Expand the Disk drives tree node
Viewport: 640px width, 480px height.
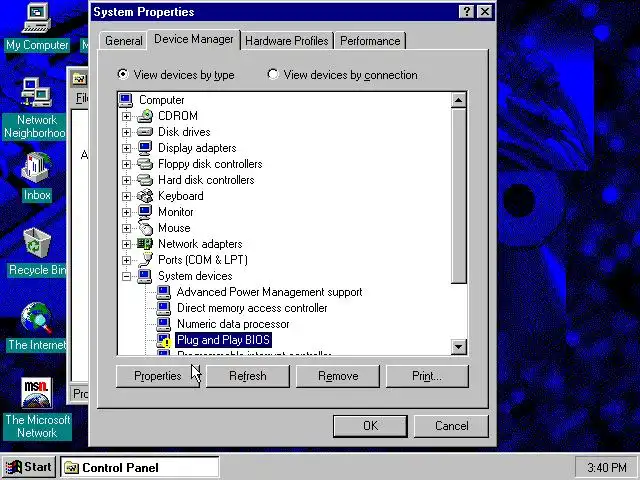pyautogui.click(x=127, y=132)
